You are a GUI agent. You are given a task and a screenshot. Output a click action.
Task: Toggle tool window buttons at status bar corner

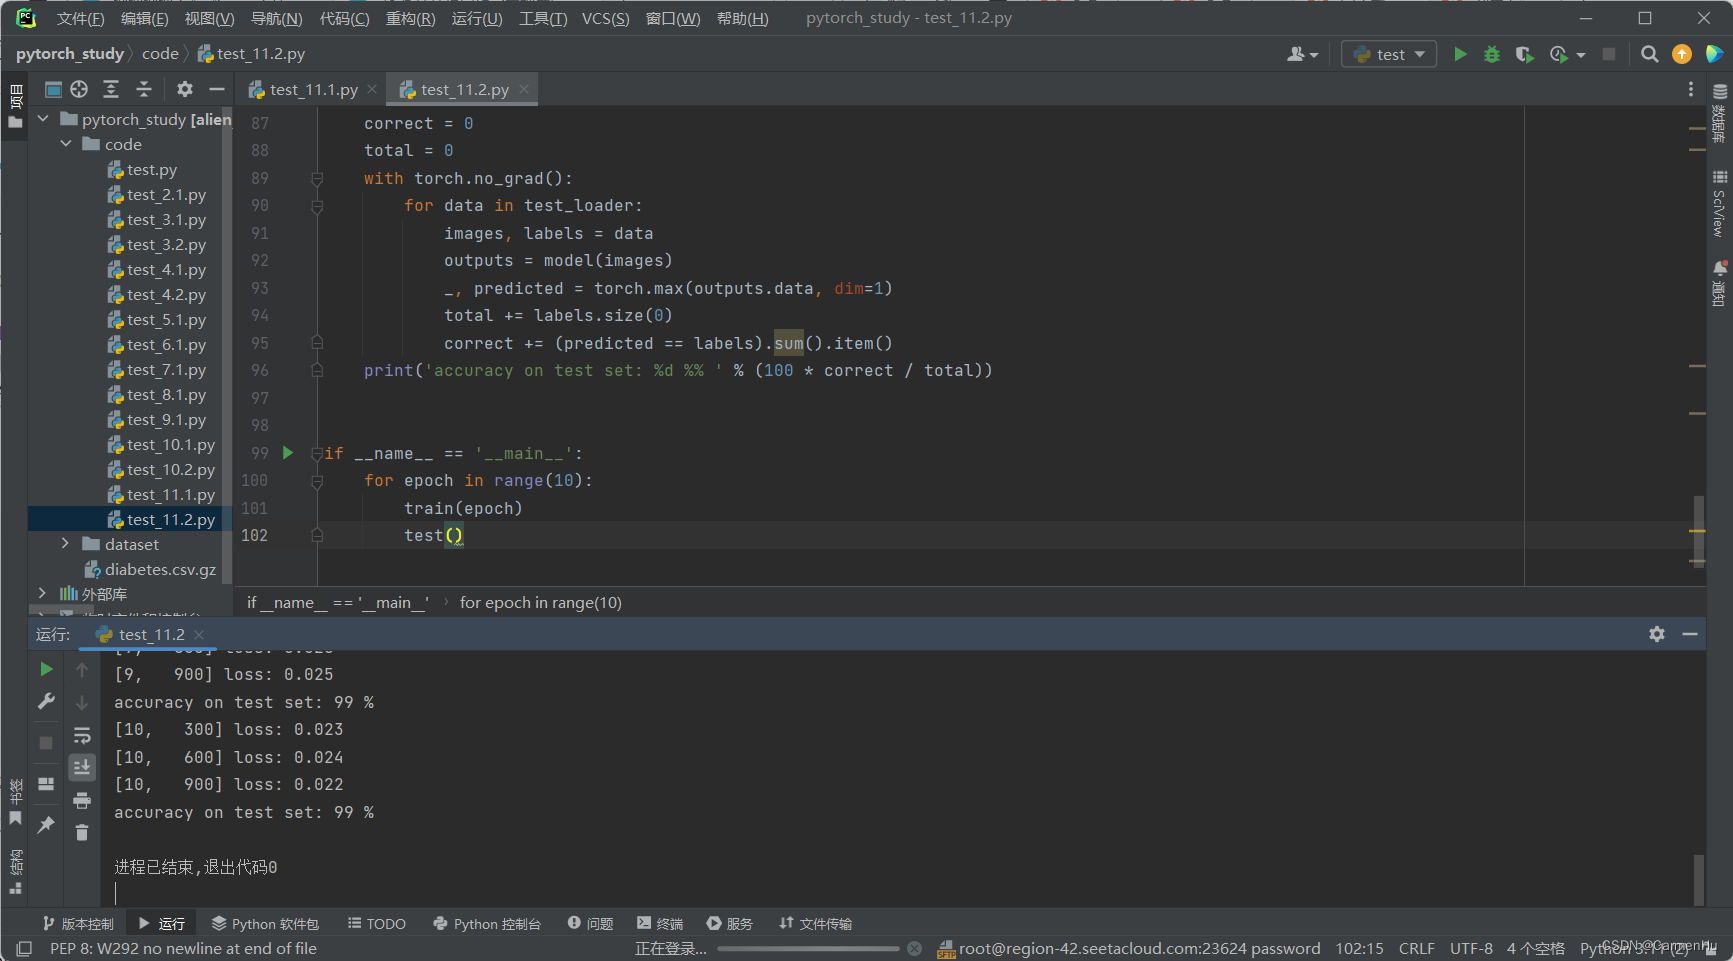[x=24, y=948]
